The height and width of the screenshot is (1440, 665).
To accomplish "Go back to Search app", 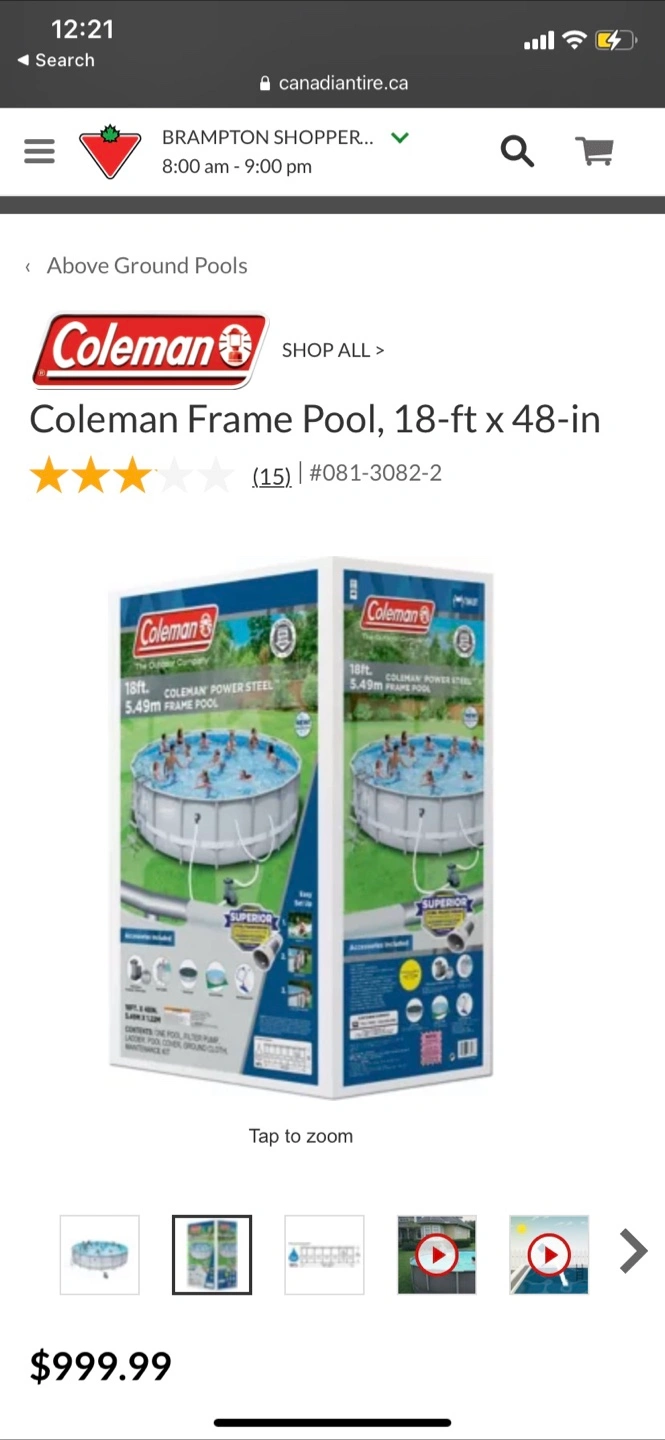I will (56, 60).
